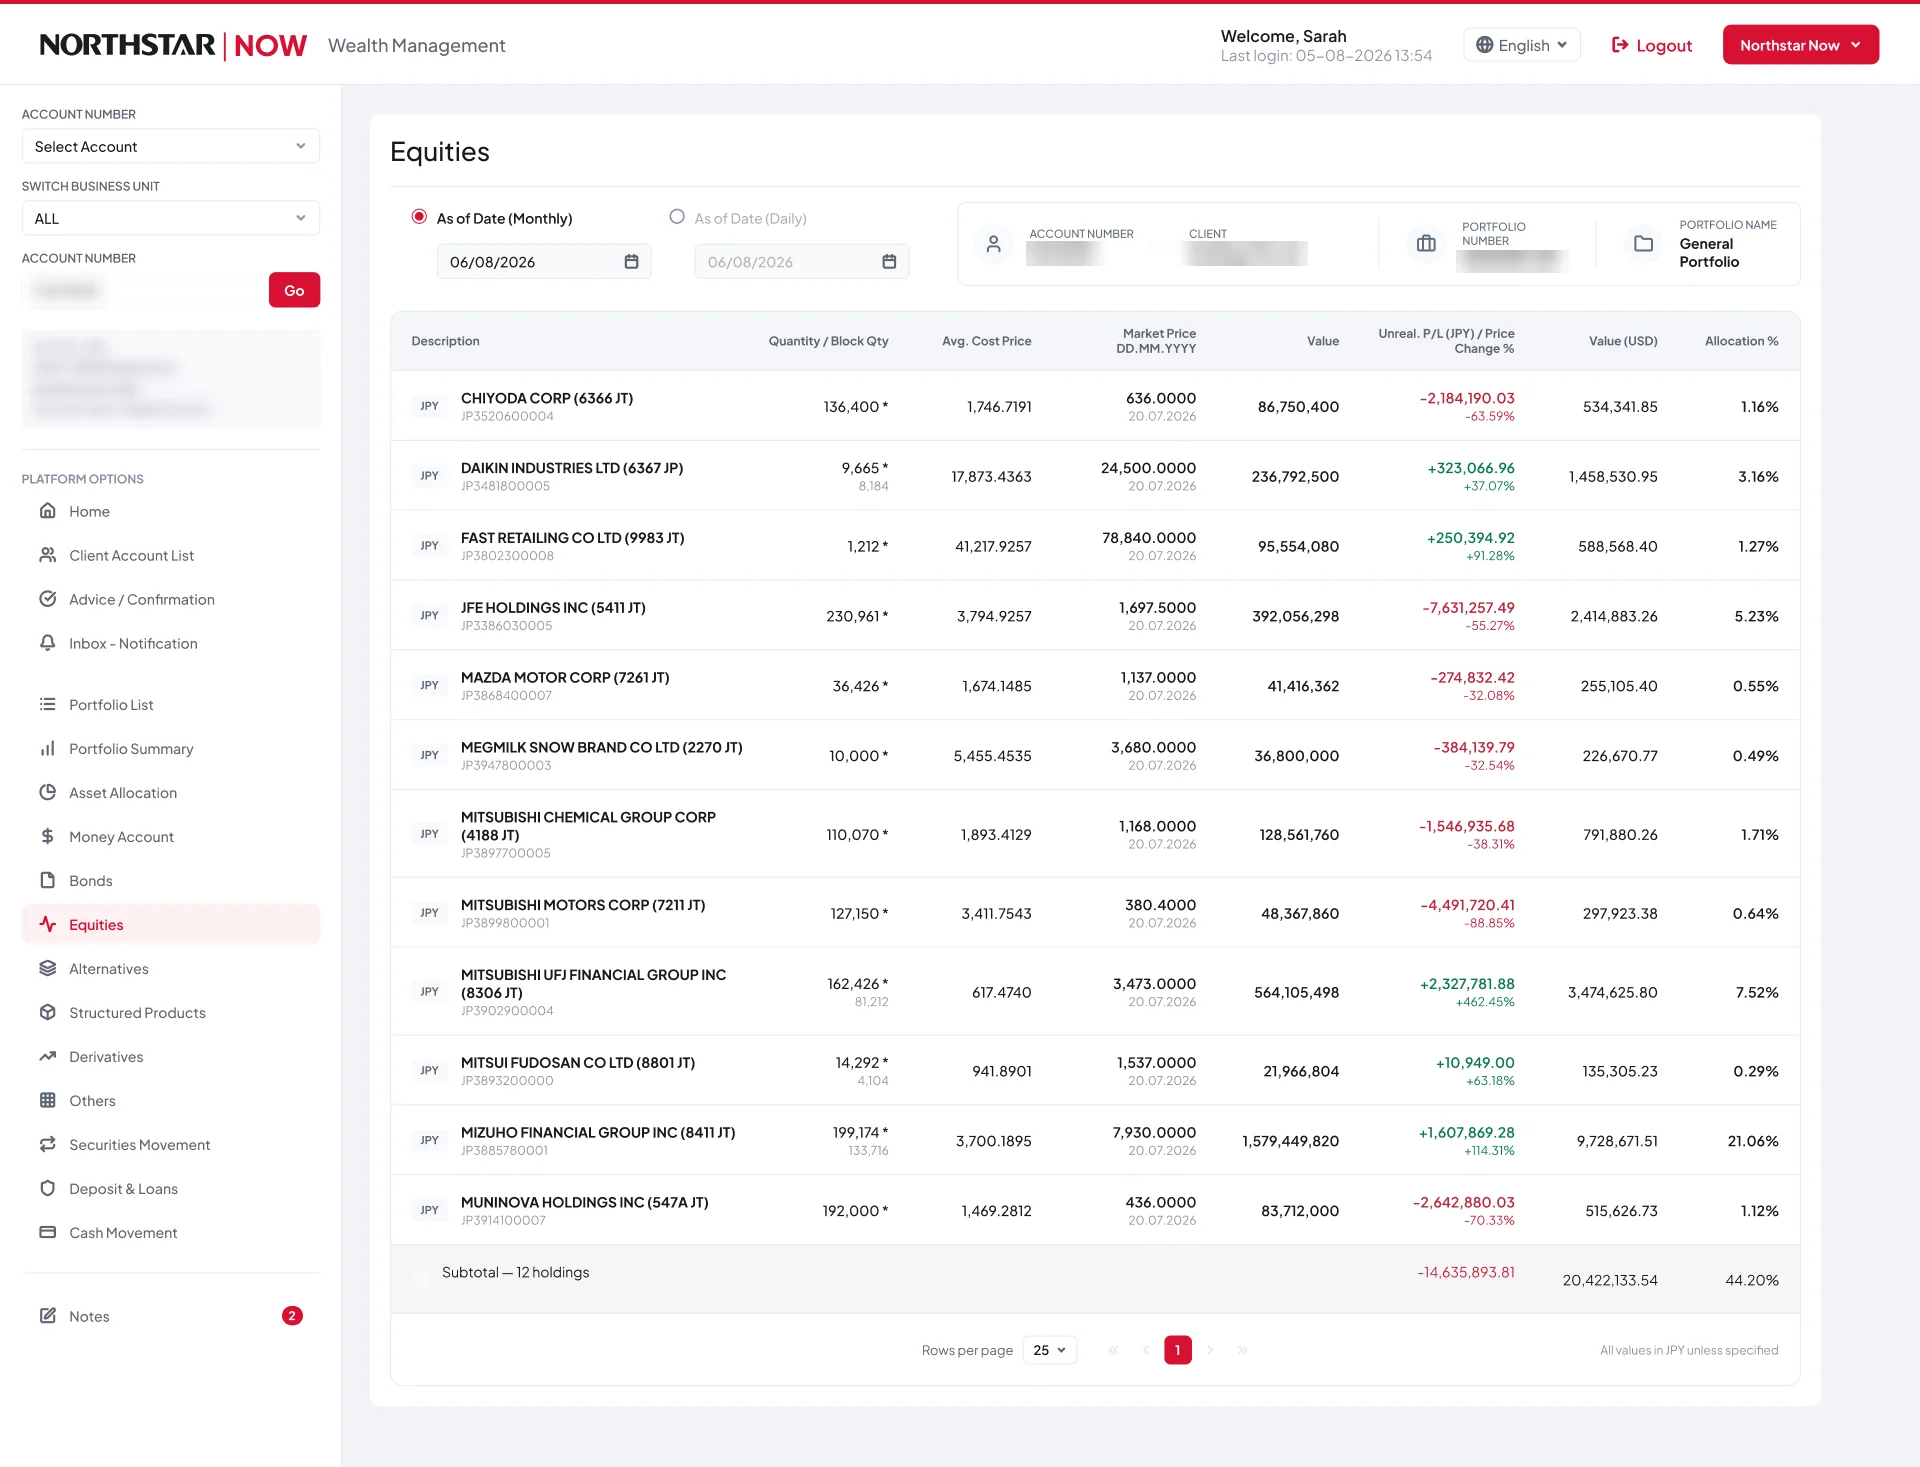Click the Notes badge showing 2
1920x1467 pixels.
click(292, 1316)
